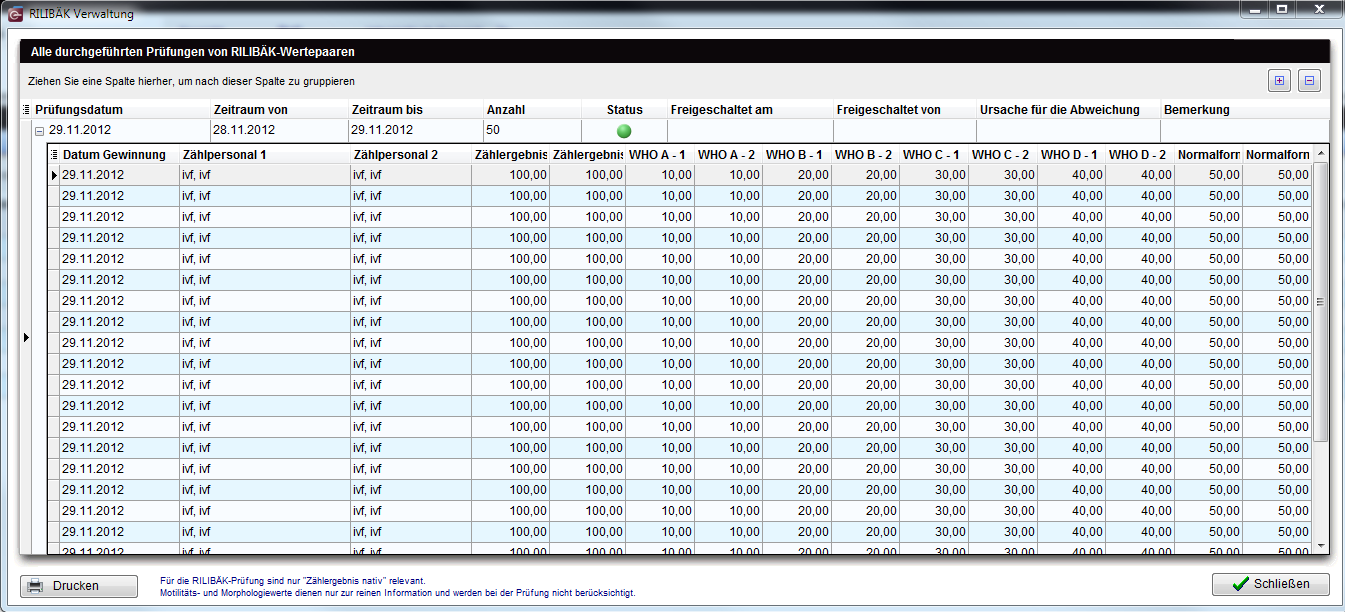Image resolution: width=1345 pixels, height=612 pixels.
Task: Click the Schließen button
Action: tap(1270, 584)
